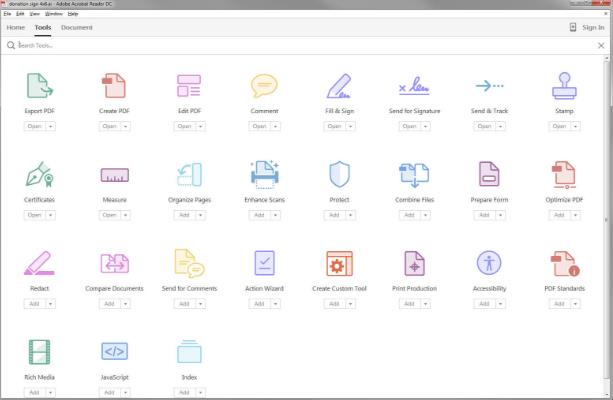Click the Stamp tool icon
Screen dimensions: 613x400
pos(564,87)
